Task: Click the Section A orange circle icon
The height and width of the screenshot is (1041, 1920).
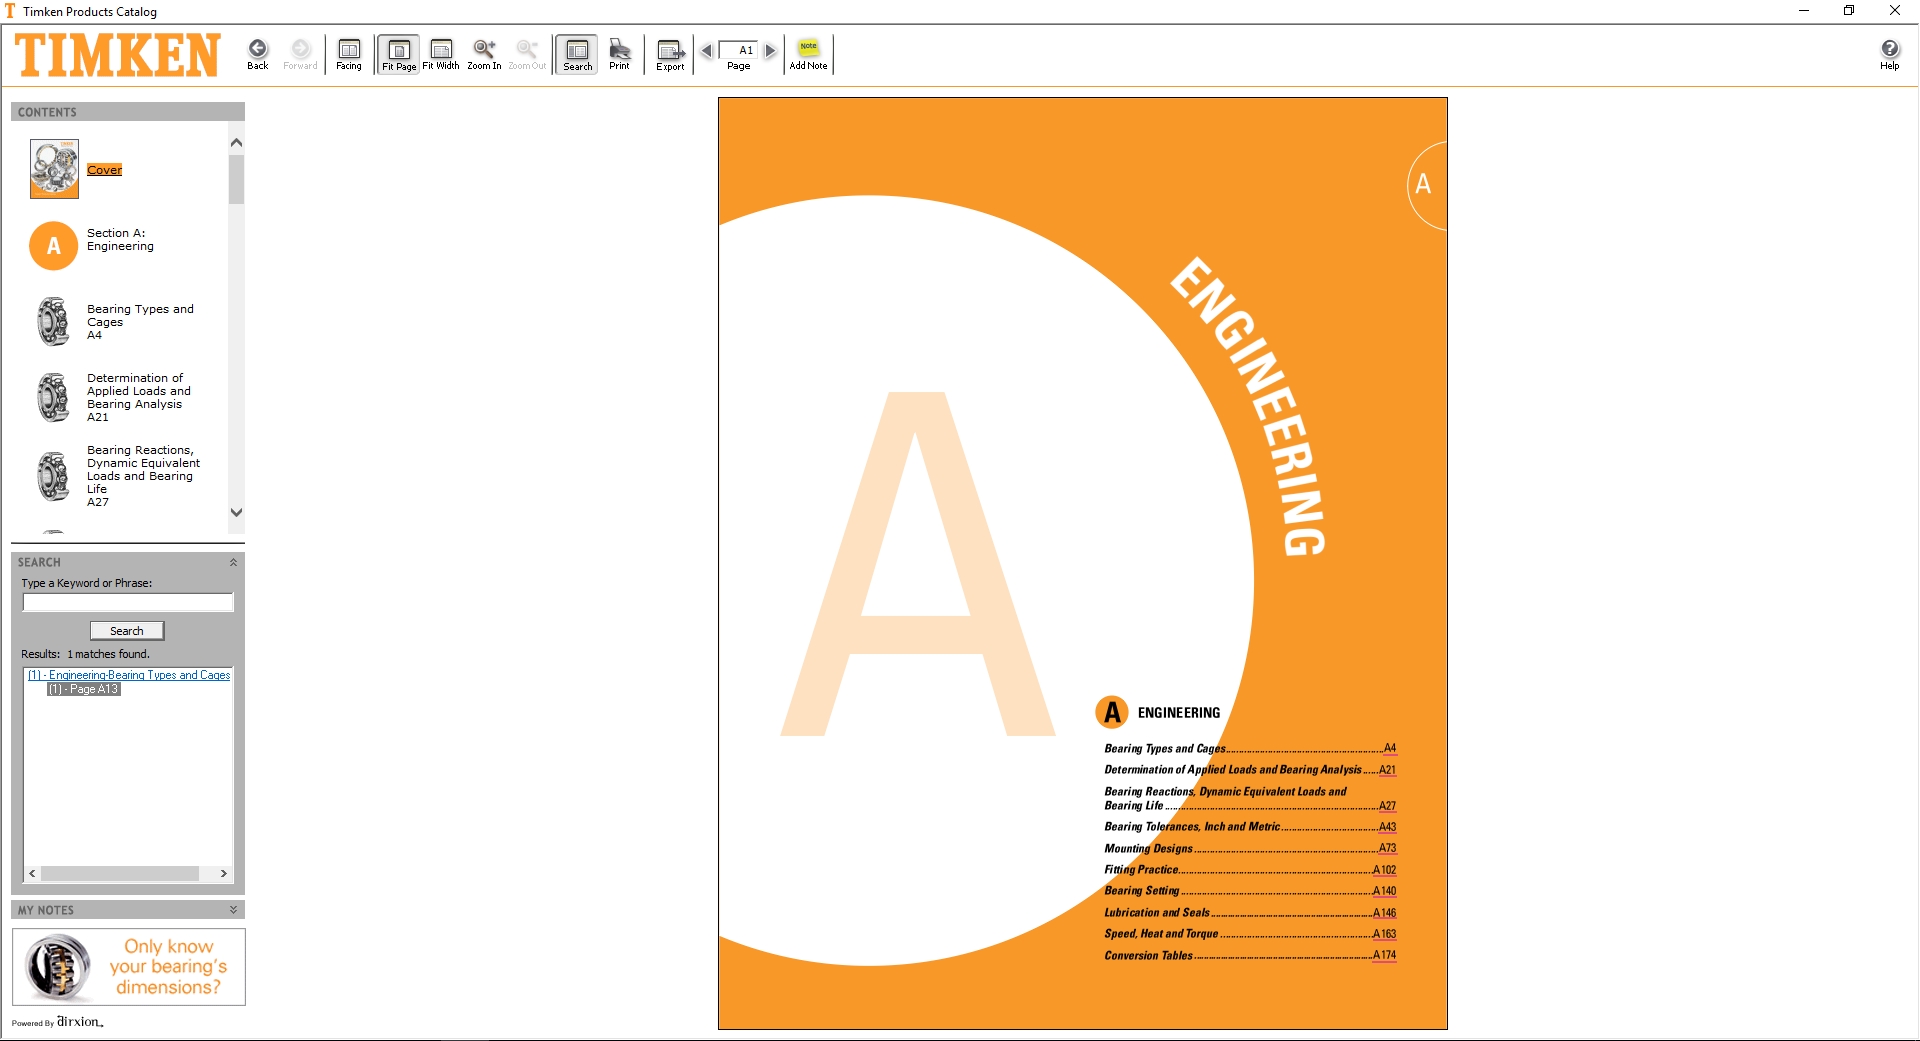Action: coord(54,246)
